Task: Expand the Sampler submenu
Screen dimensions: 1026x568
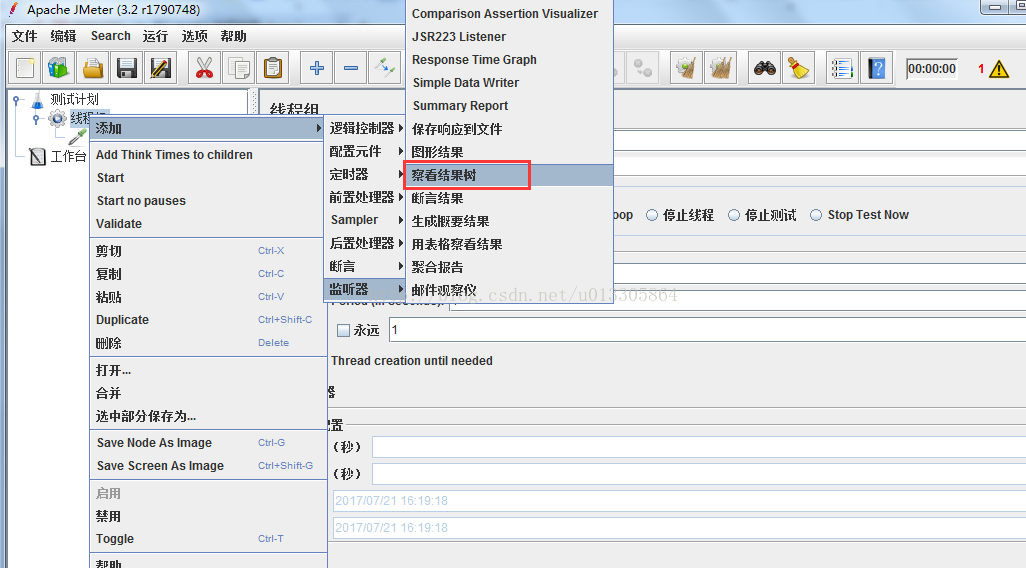Action: [x=365, y=220]
